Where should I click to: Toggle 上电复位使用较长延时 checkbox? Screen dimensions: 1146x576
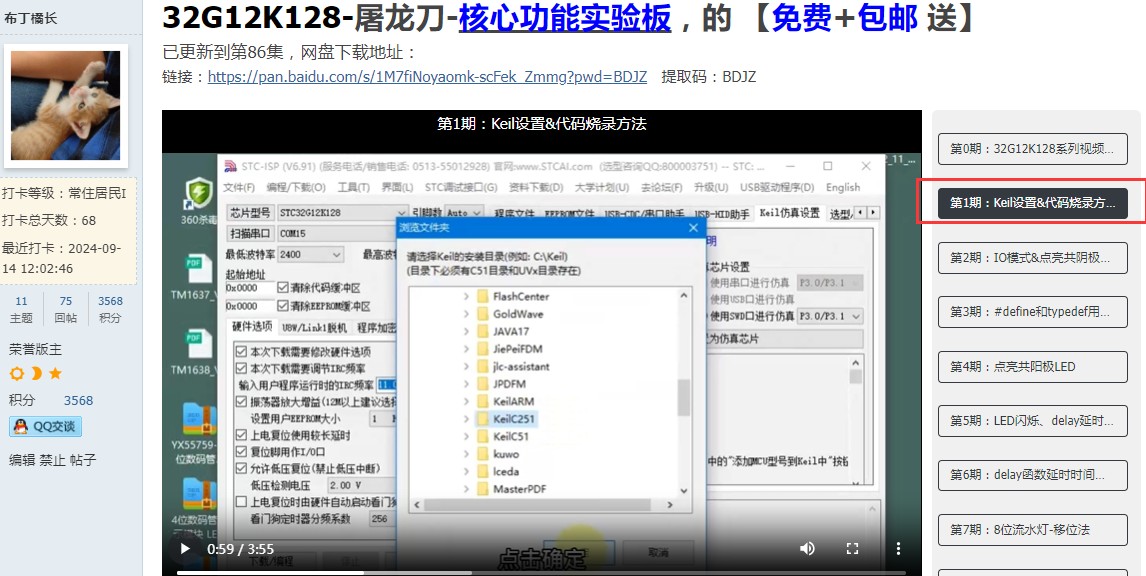242,435
